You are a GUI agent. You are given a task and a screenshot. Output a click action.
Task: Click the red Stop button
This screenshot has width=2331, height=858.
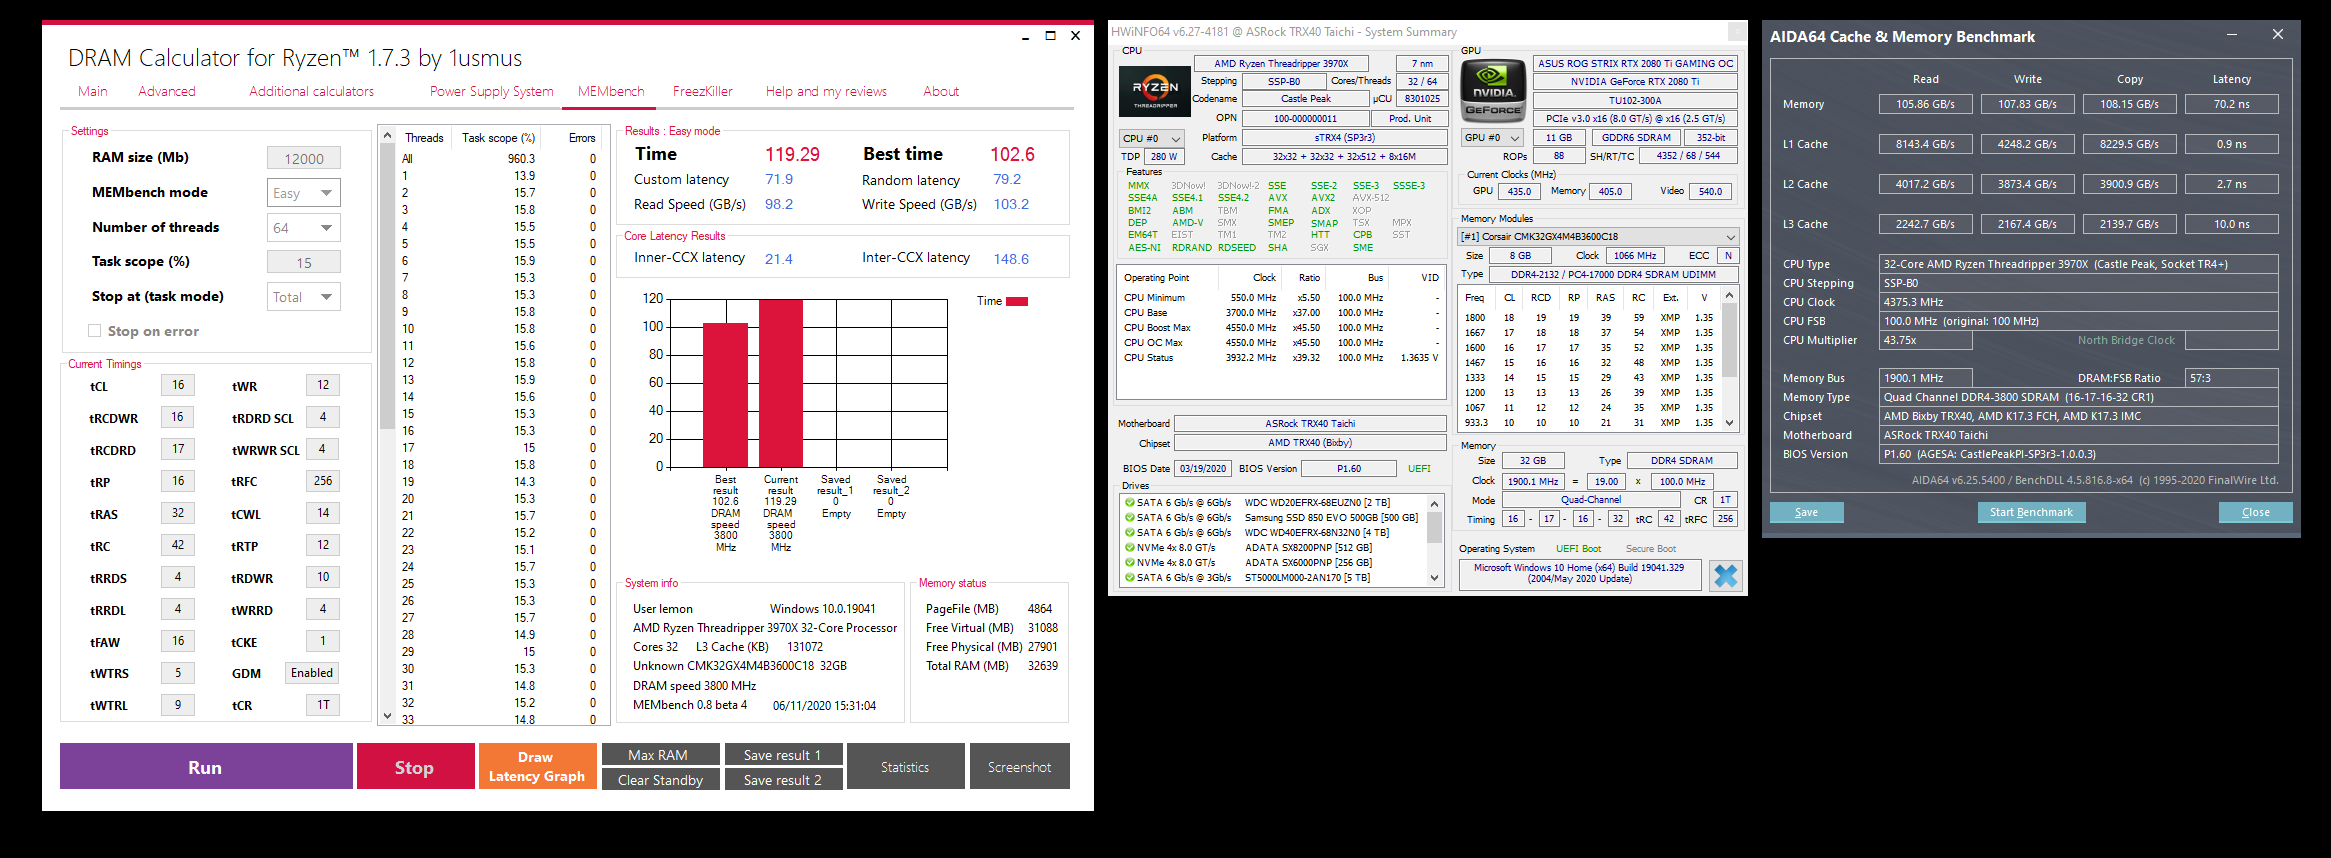coord(416,766)
